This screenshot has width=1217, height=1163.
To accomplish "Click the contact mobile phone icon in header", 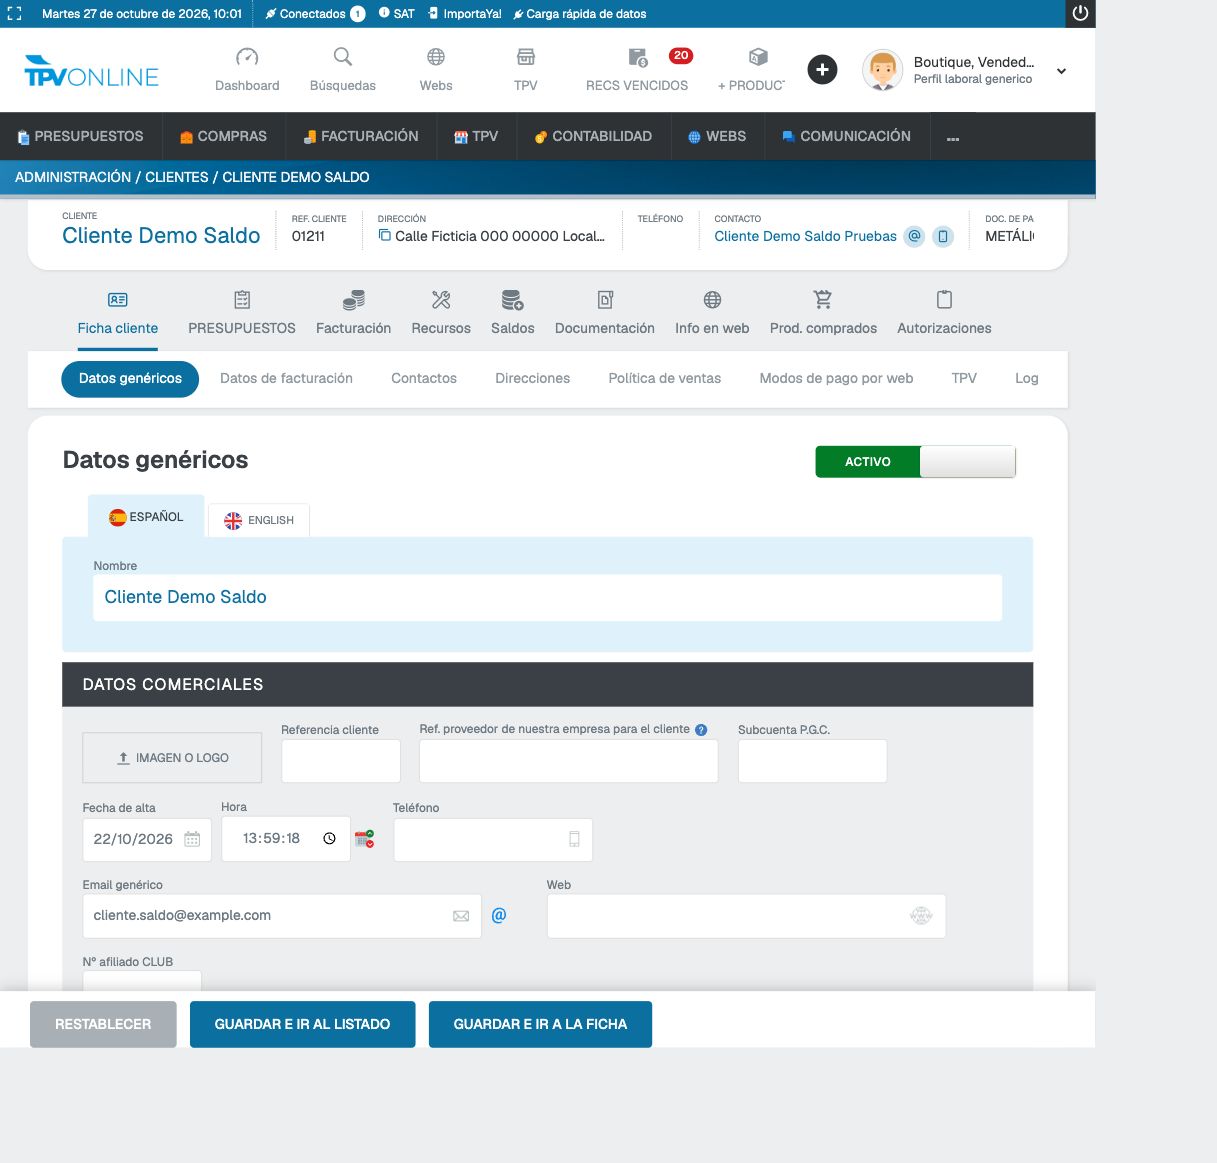I will click(x=942, y=236).
